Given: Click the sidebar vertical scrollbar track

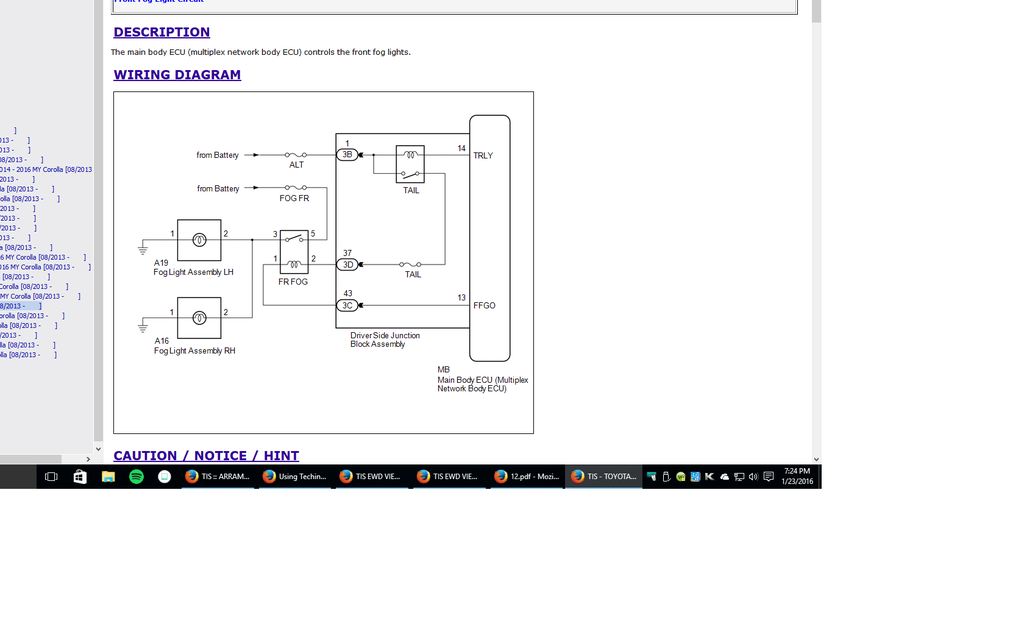Looking at the screenshot, I should point(98,222).
